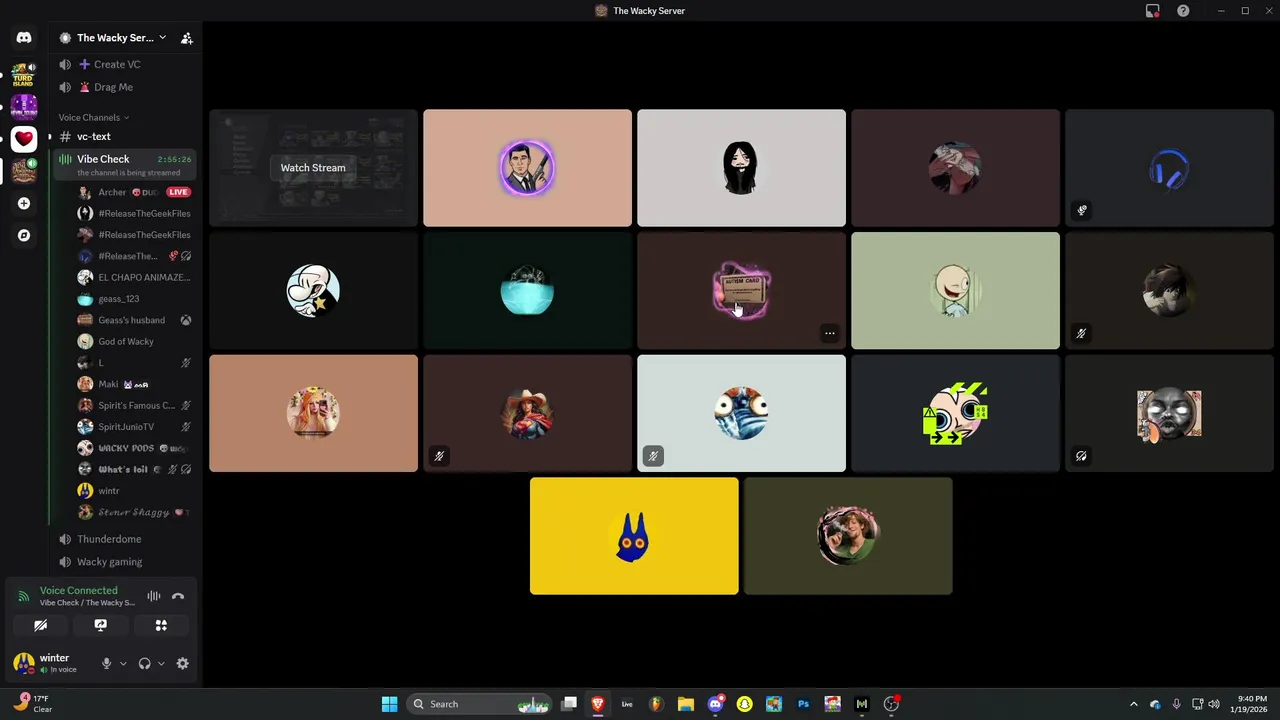Toggle the camera on/off button
The height and width of the screenshot is (720, 1280).
[x=40, y=625]
